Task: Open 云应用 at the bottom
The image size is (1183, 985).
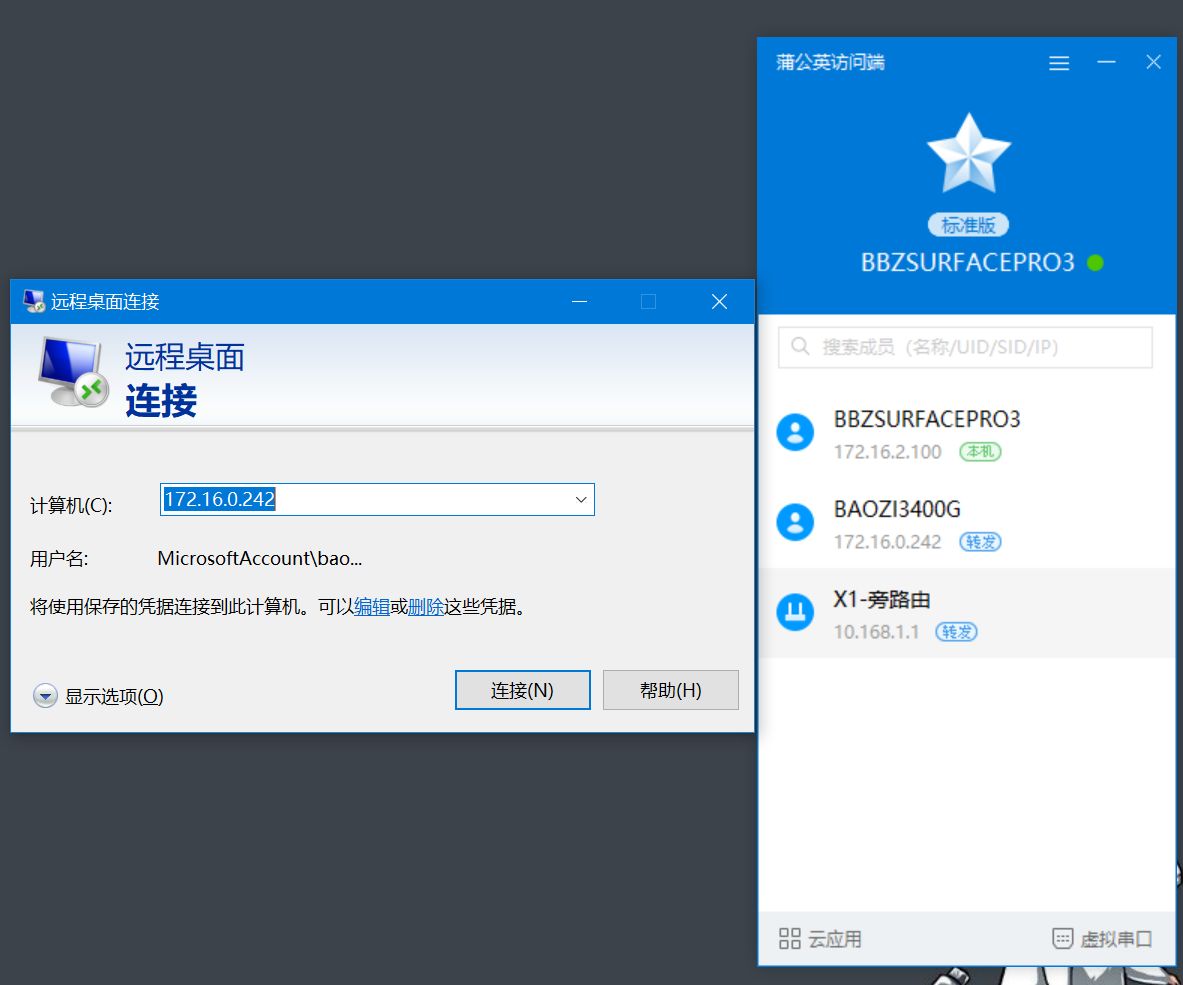Action: coord(820,939)
